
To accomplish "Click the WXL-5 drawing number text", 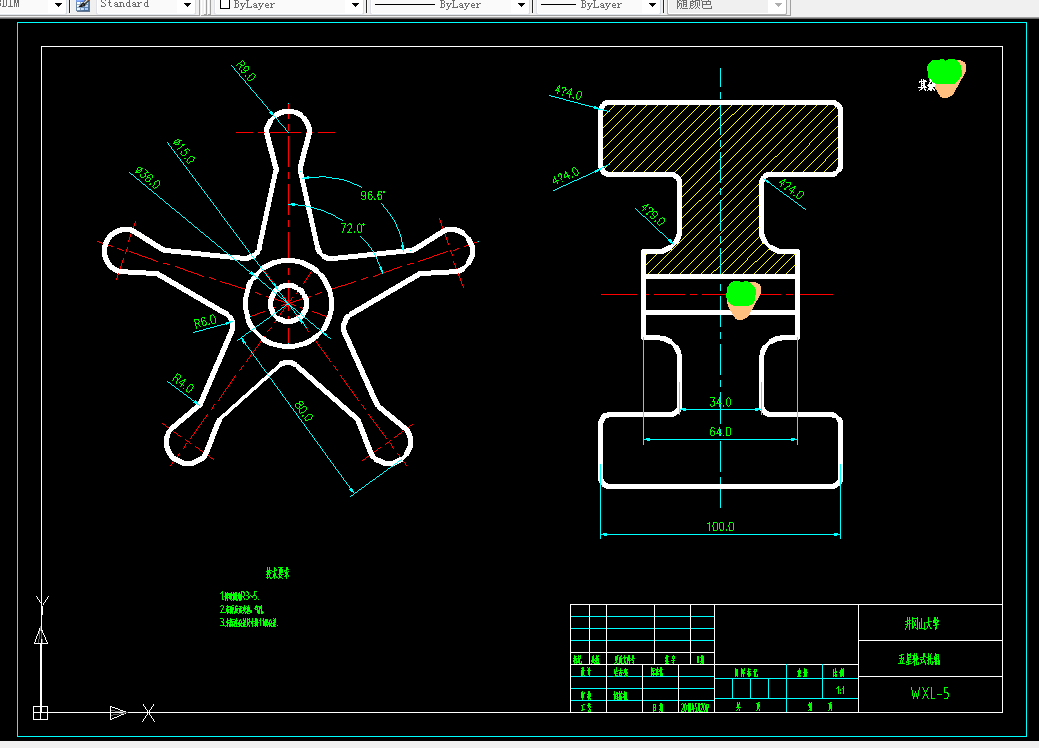I will tap(930, 694).
